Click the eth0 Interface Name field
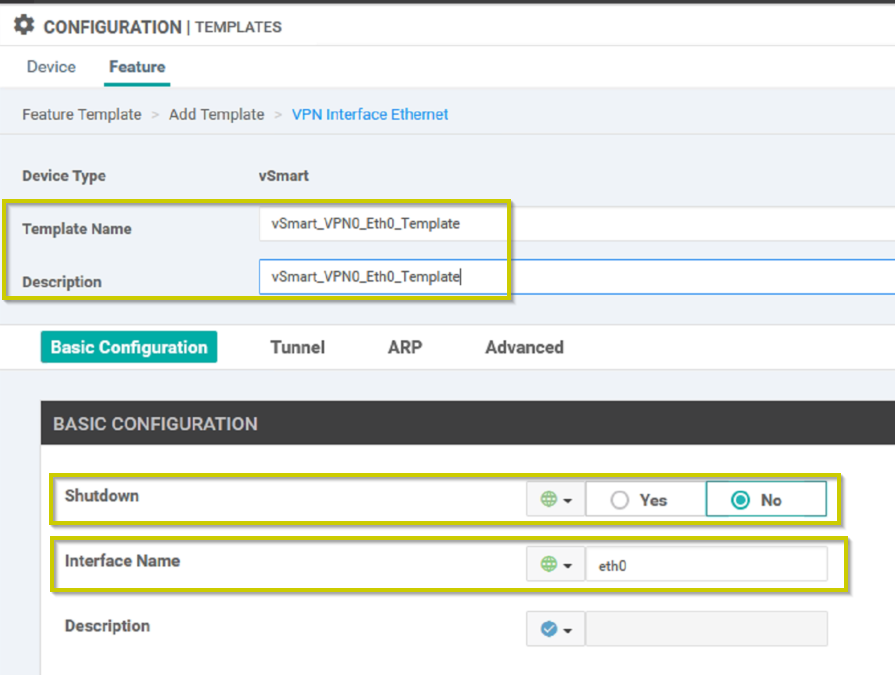This screenshot has width=895, height=675. pyautogui.click(x=706, y=565)
